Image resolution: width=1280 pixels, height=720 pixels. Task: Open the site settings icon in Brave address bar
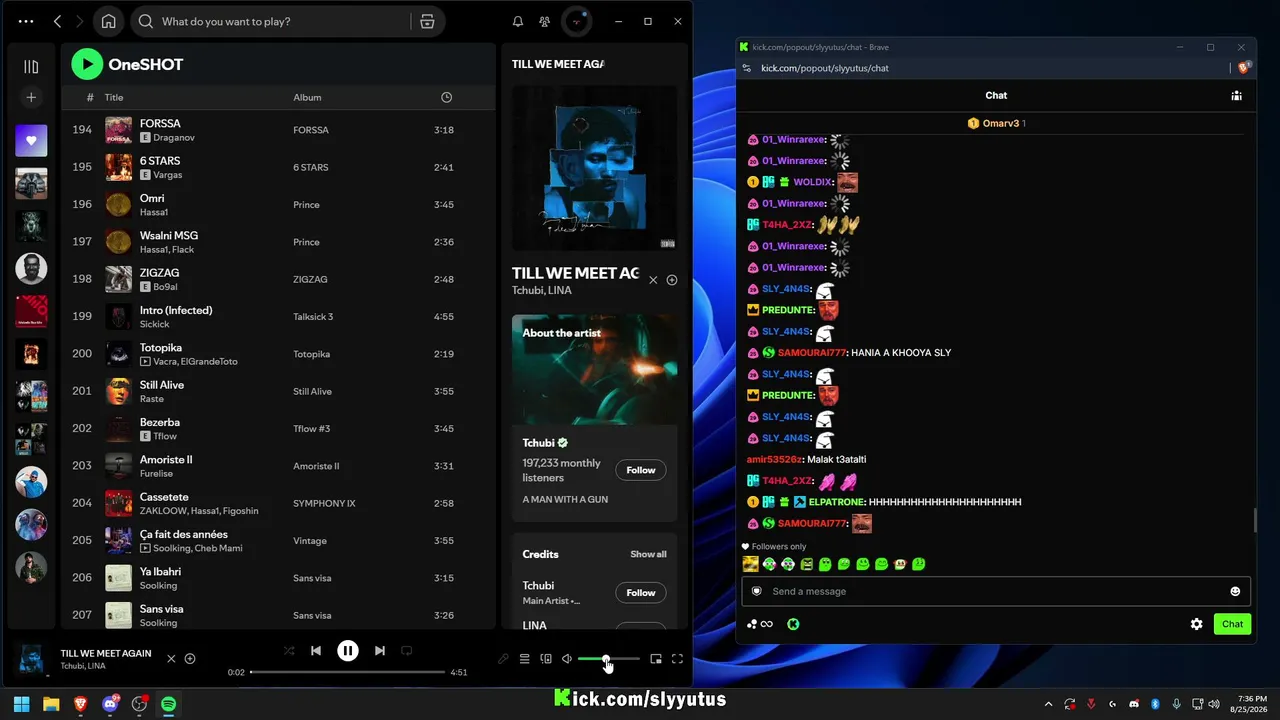[x=746, y=68]
